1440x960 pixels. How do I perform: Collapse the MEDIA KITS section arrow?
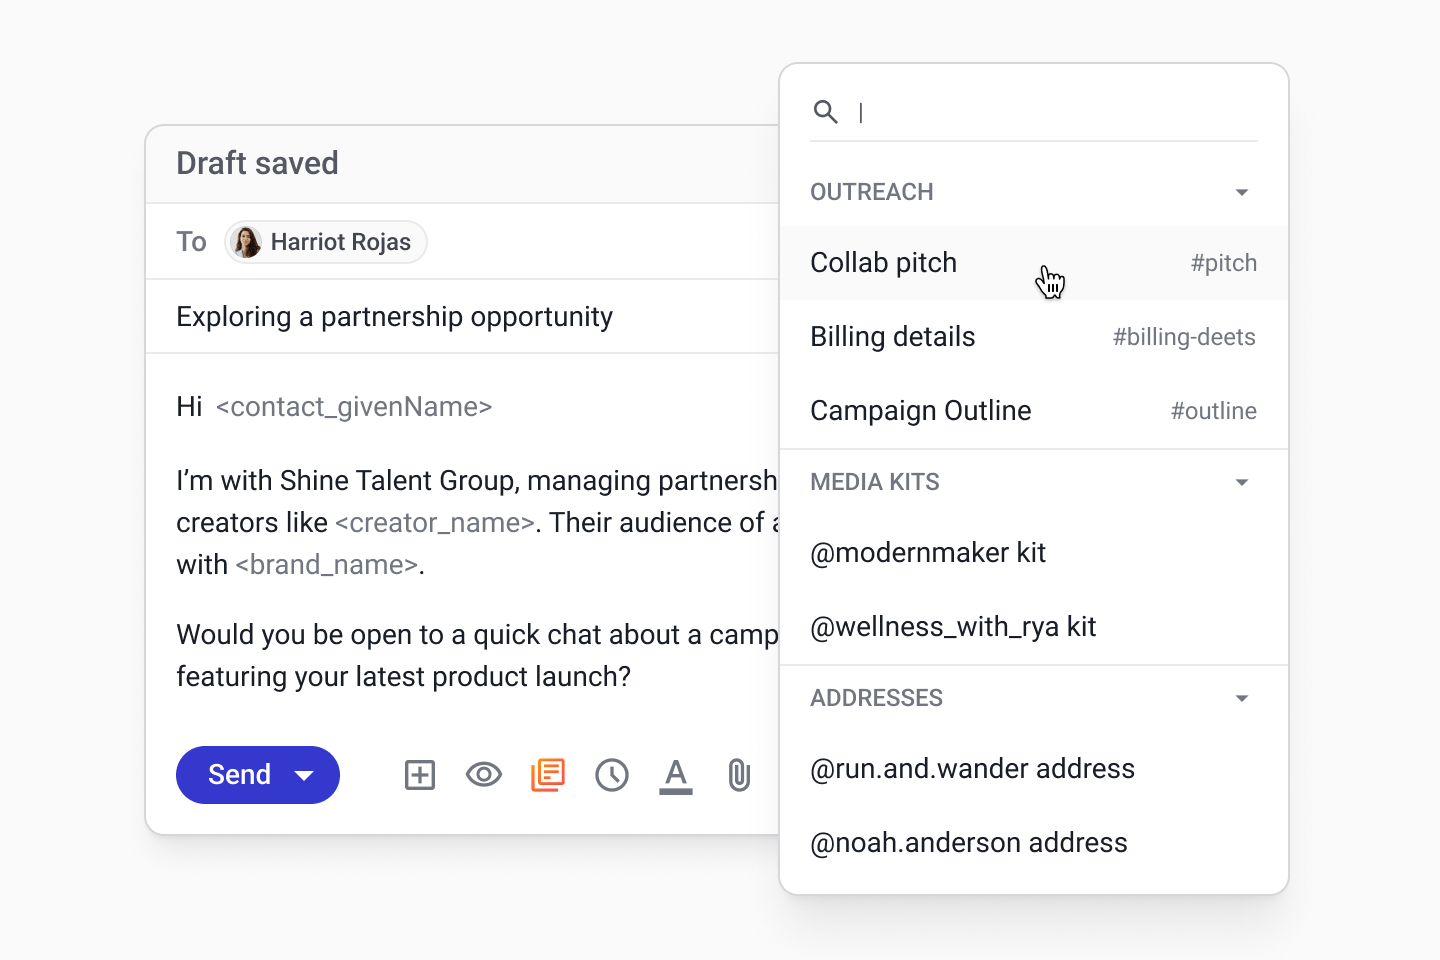1242,482
